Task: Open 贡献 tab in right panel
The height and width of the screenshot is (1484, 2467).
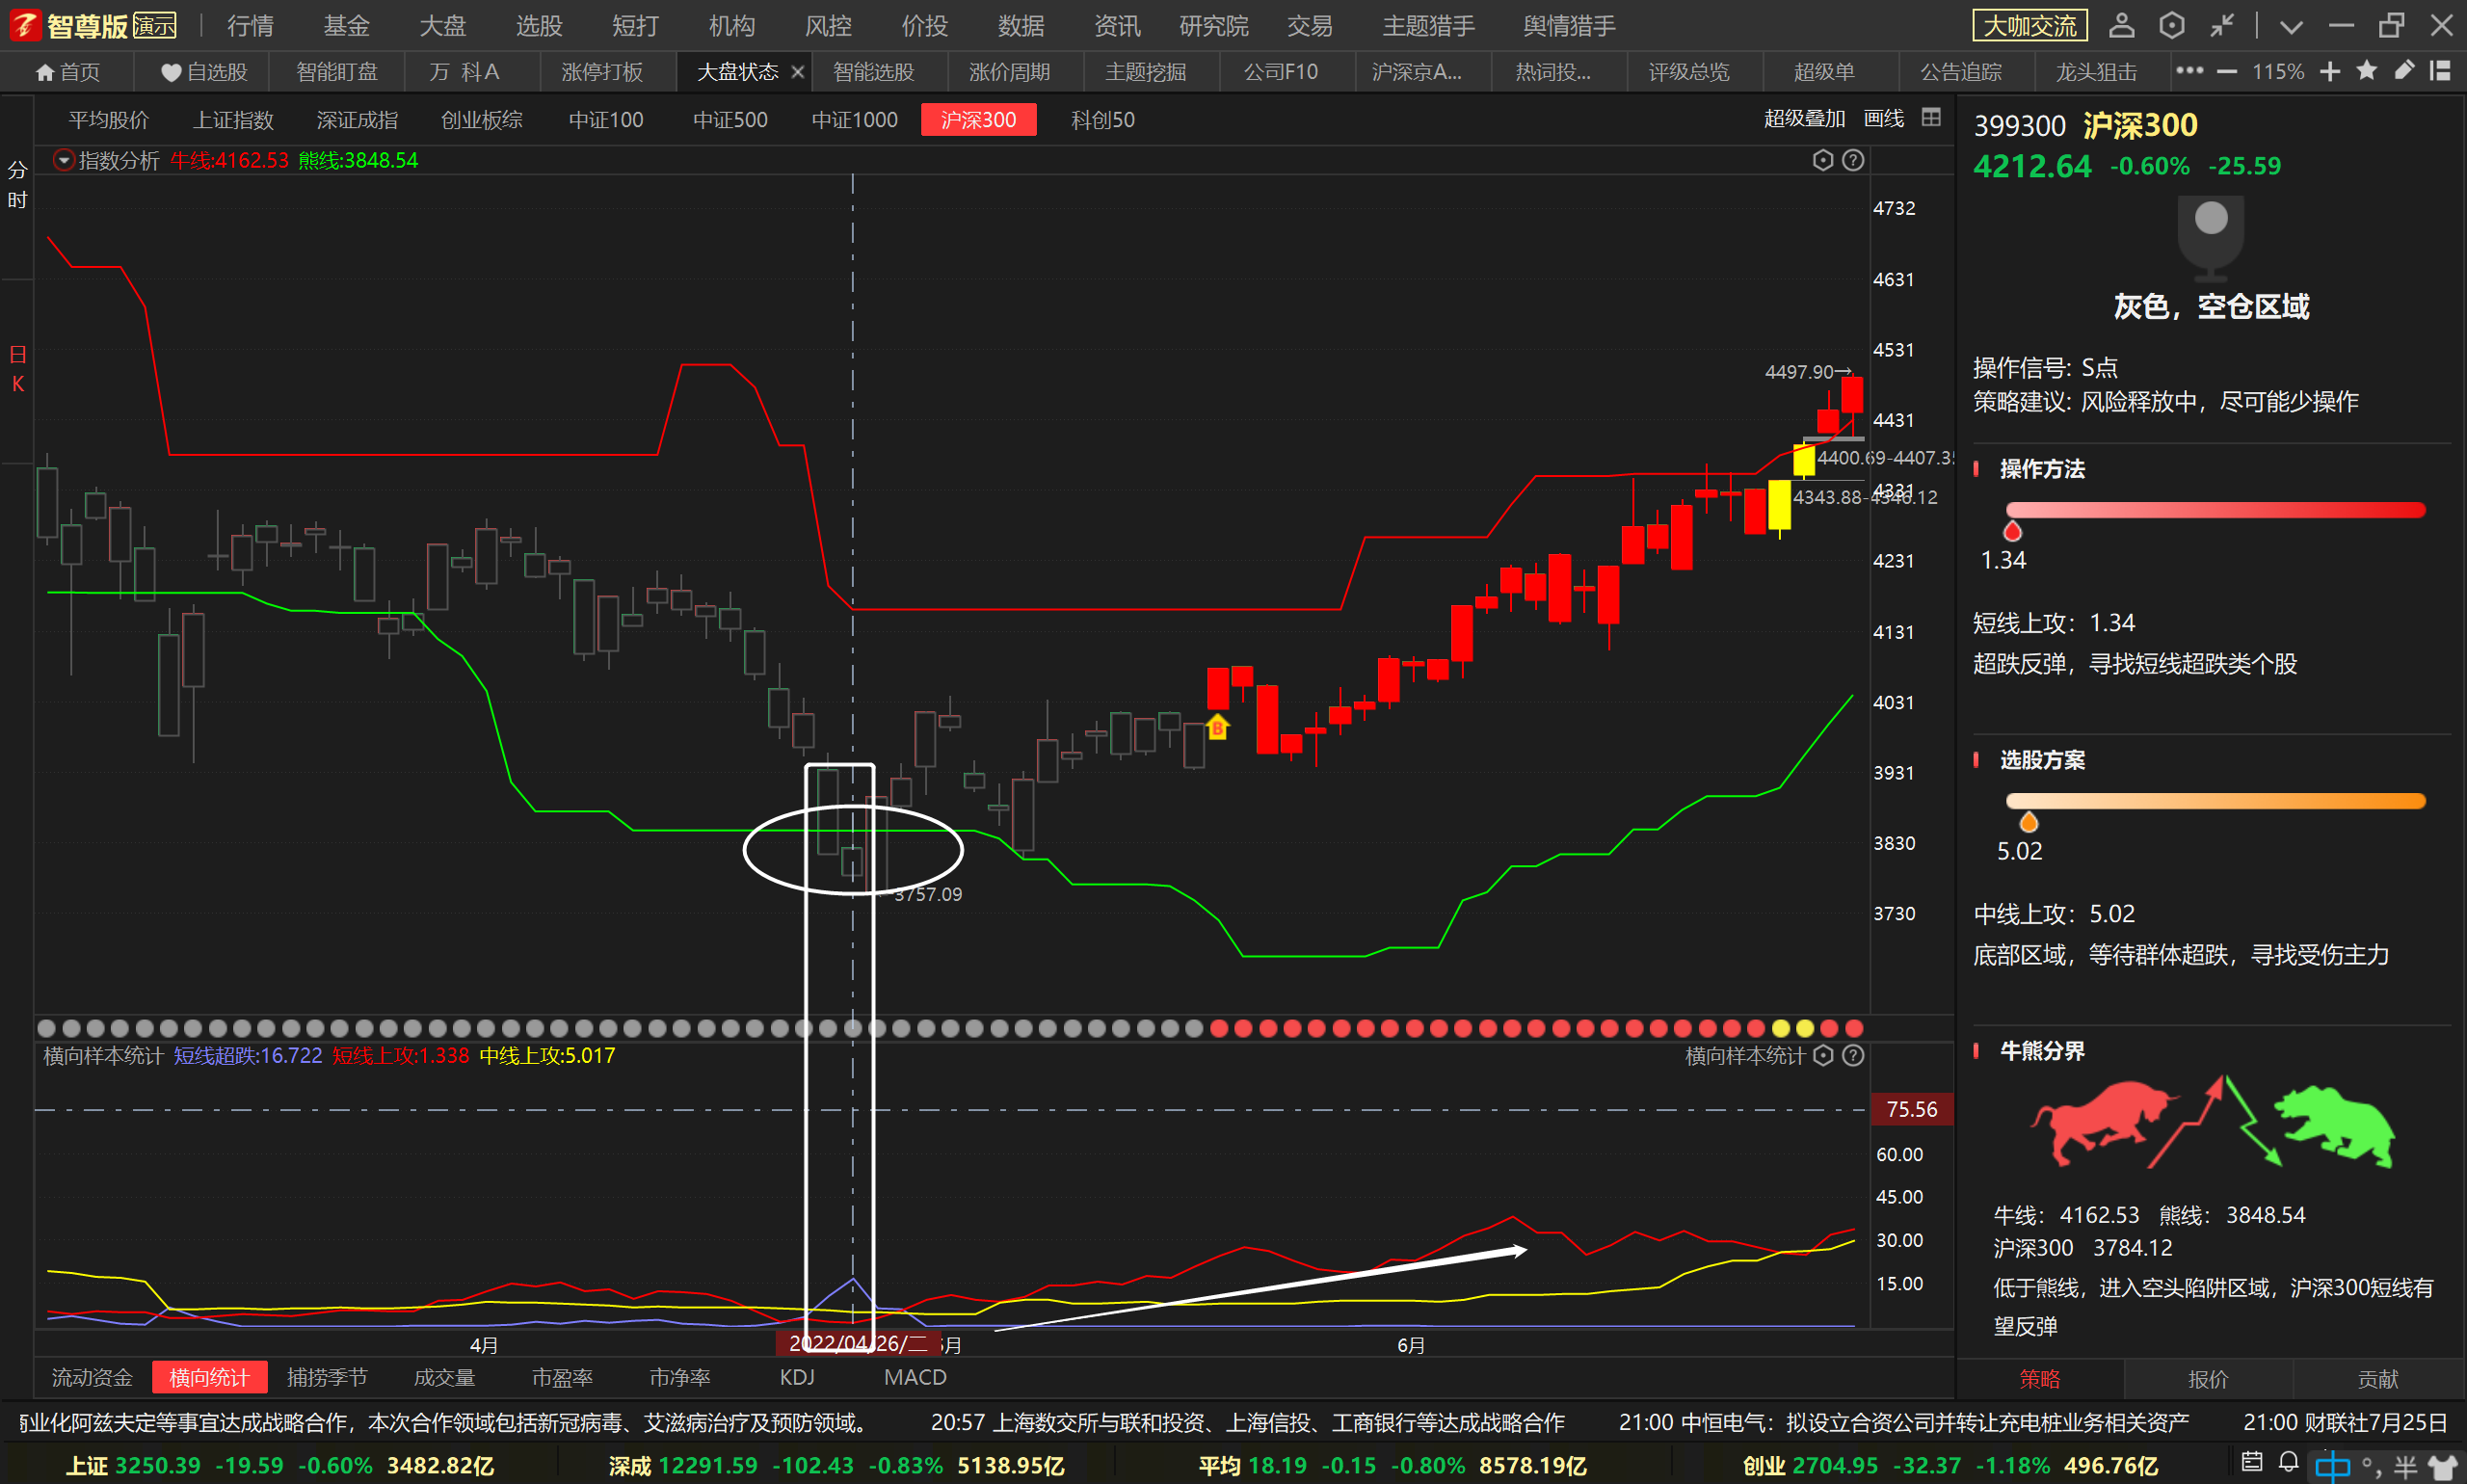Action: (x=2378, y=1380)
